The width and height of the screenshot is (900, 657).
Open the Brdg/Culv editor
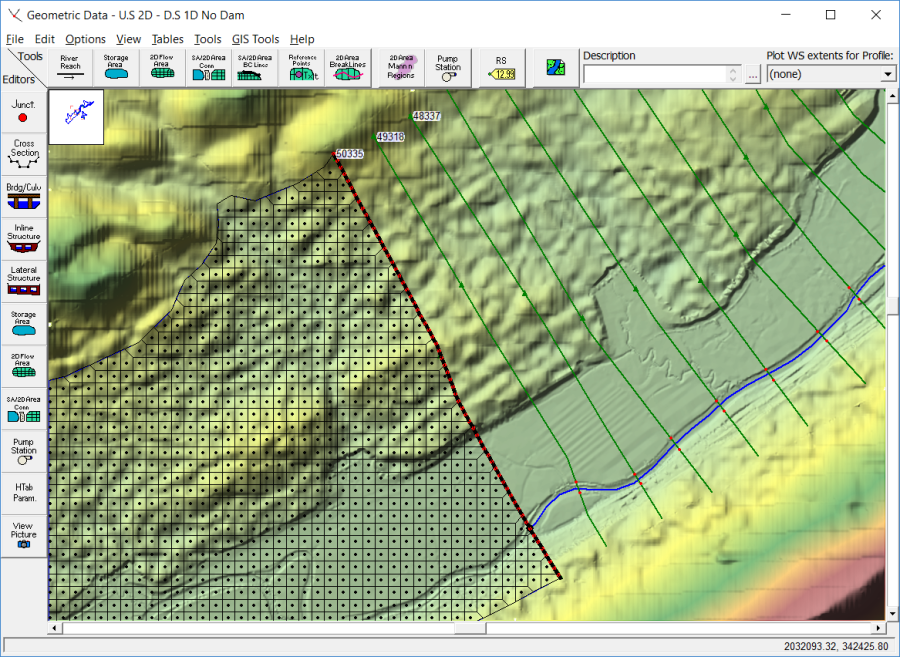pyautogui.click(x=24, y=195)
